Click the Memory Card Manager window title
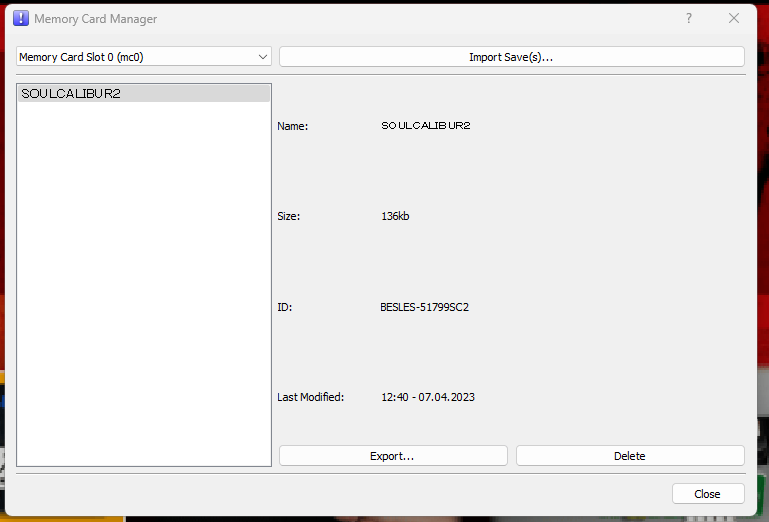Screen dimensions: 769x522 [95, 19]
